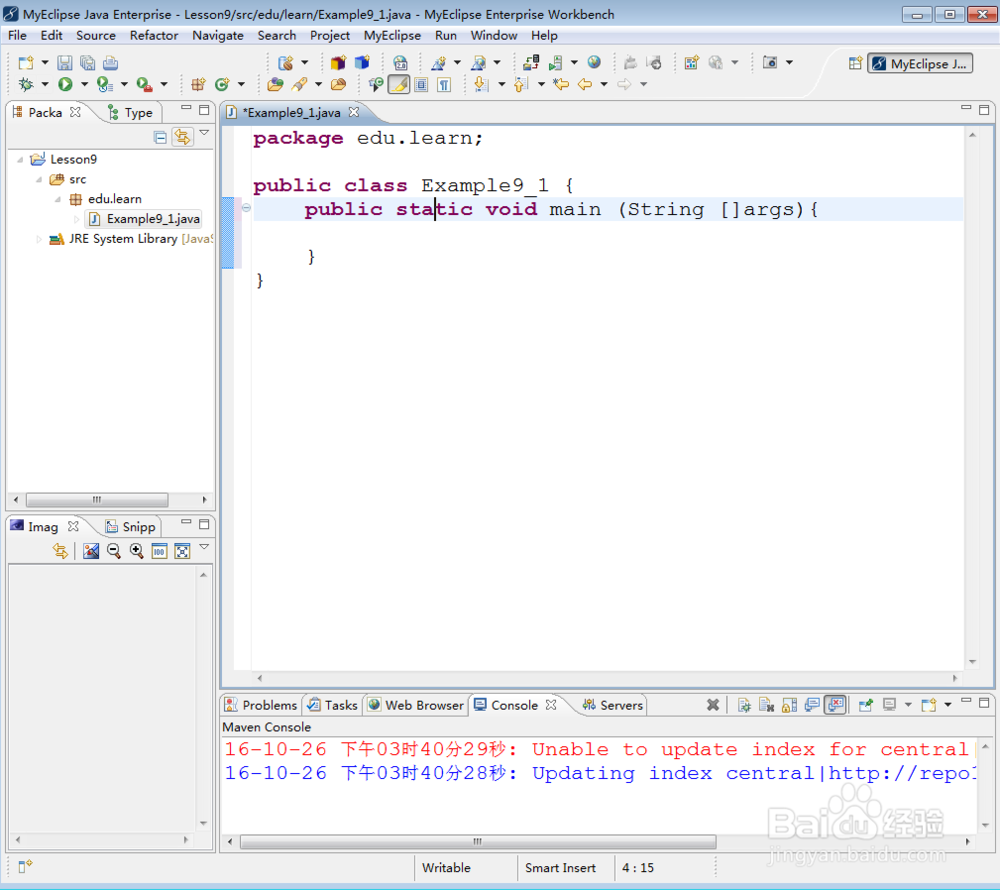
Task: Toggle Mark Occurrences highlighter icon
Action: 399,84
